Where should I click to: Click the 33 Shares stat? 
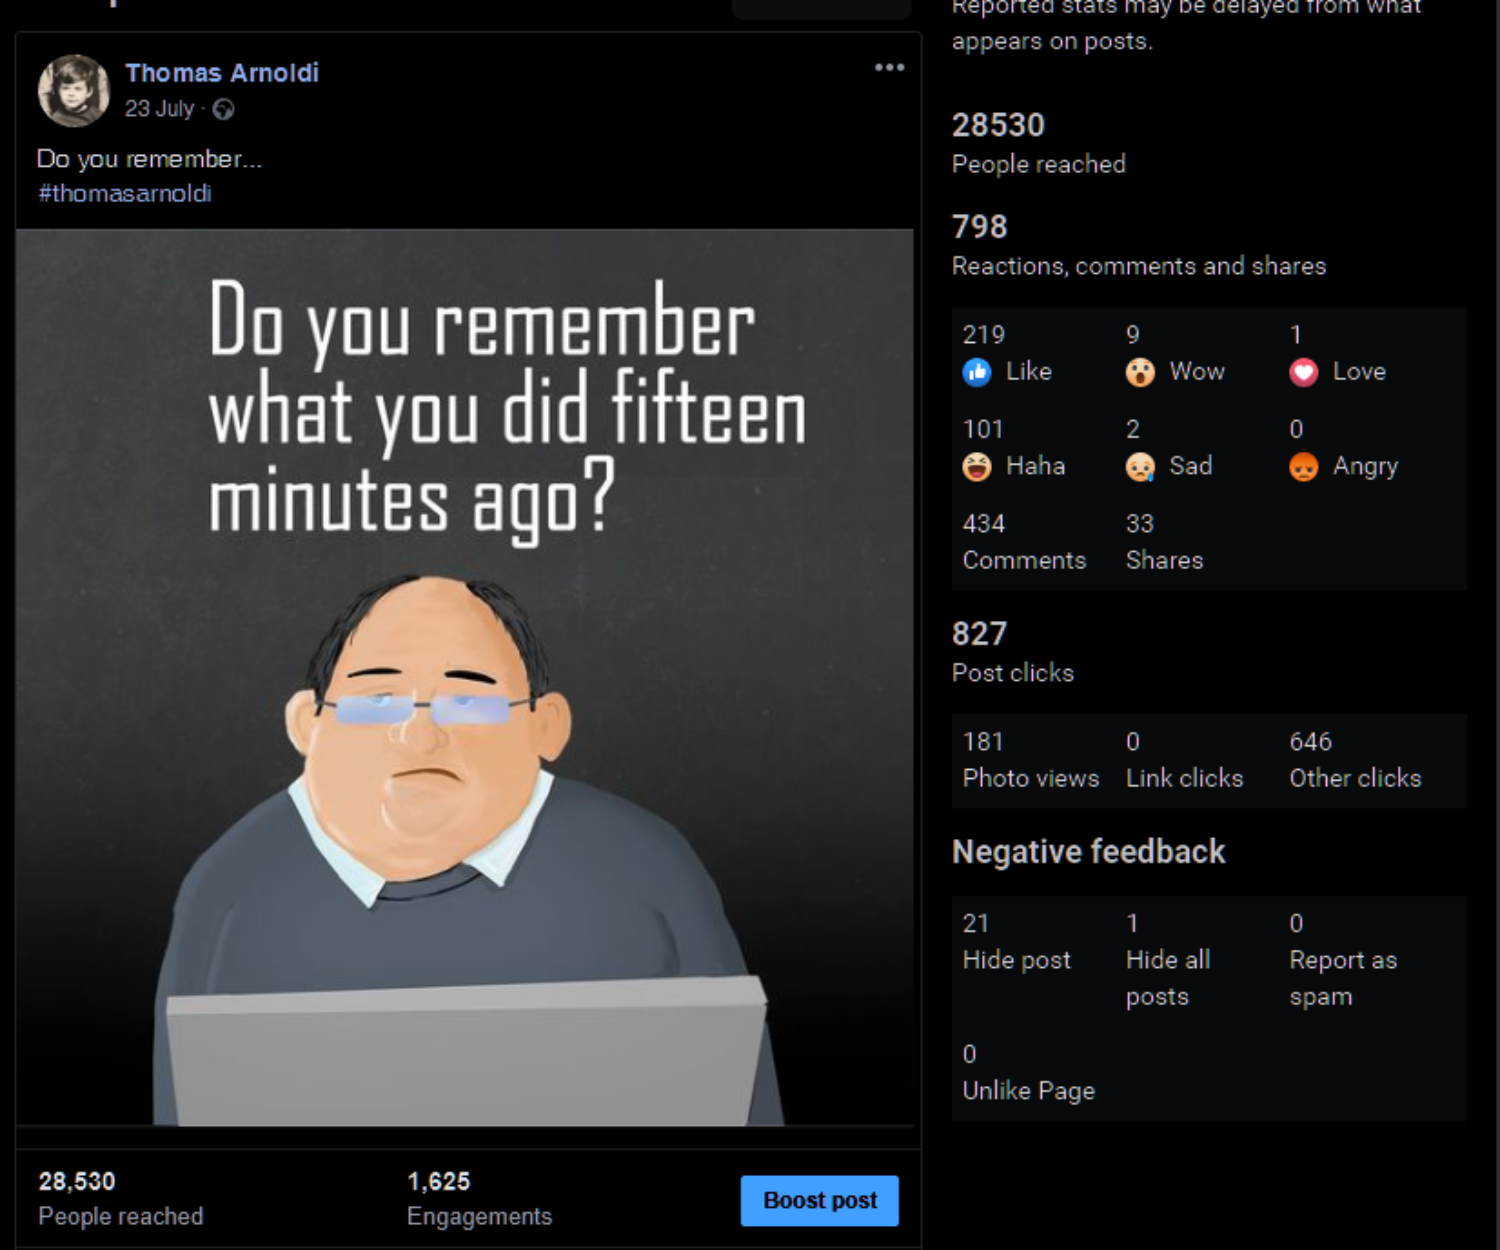[1165, 542]
